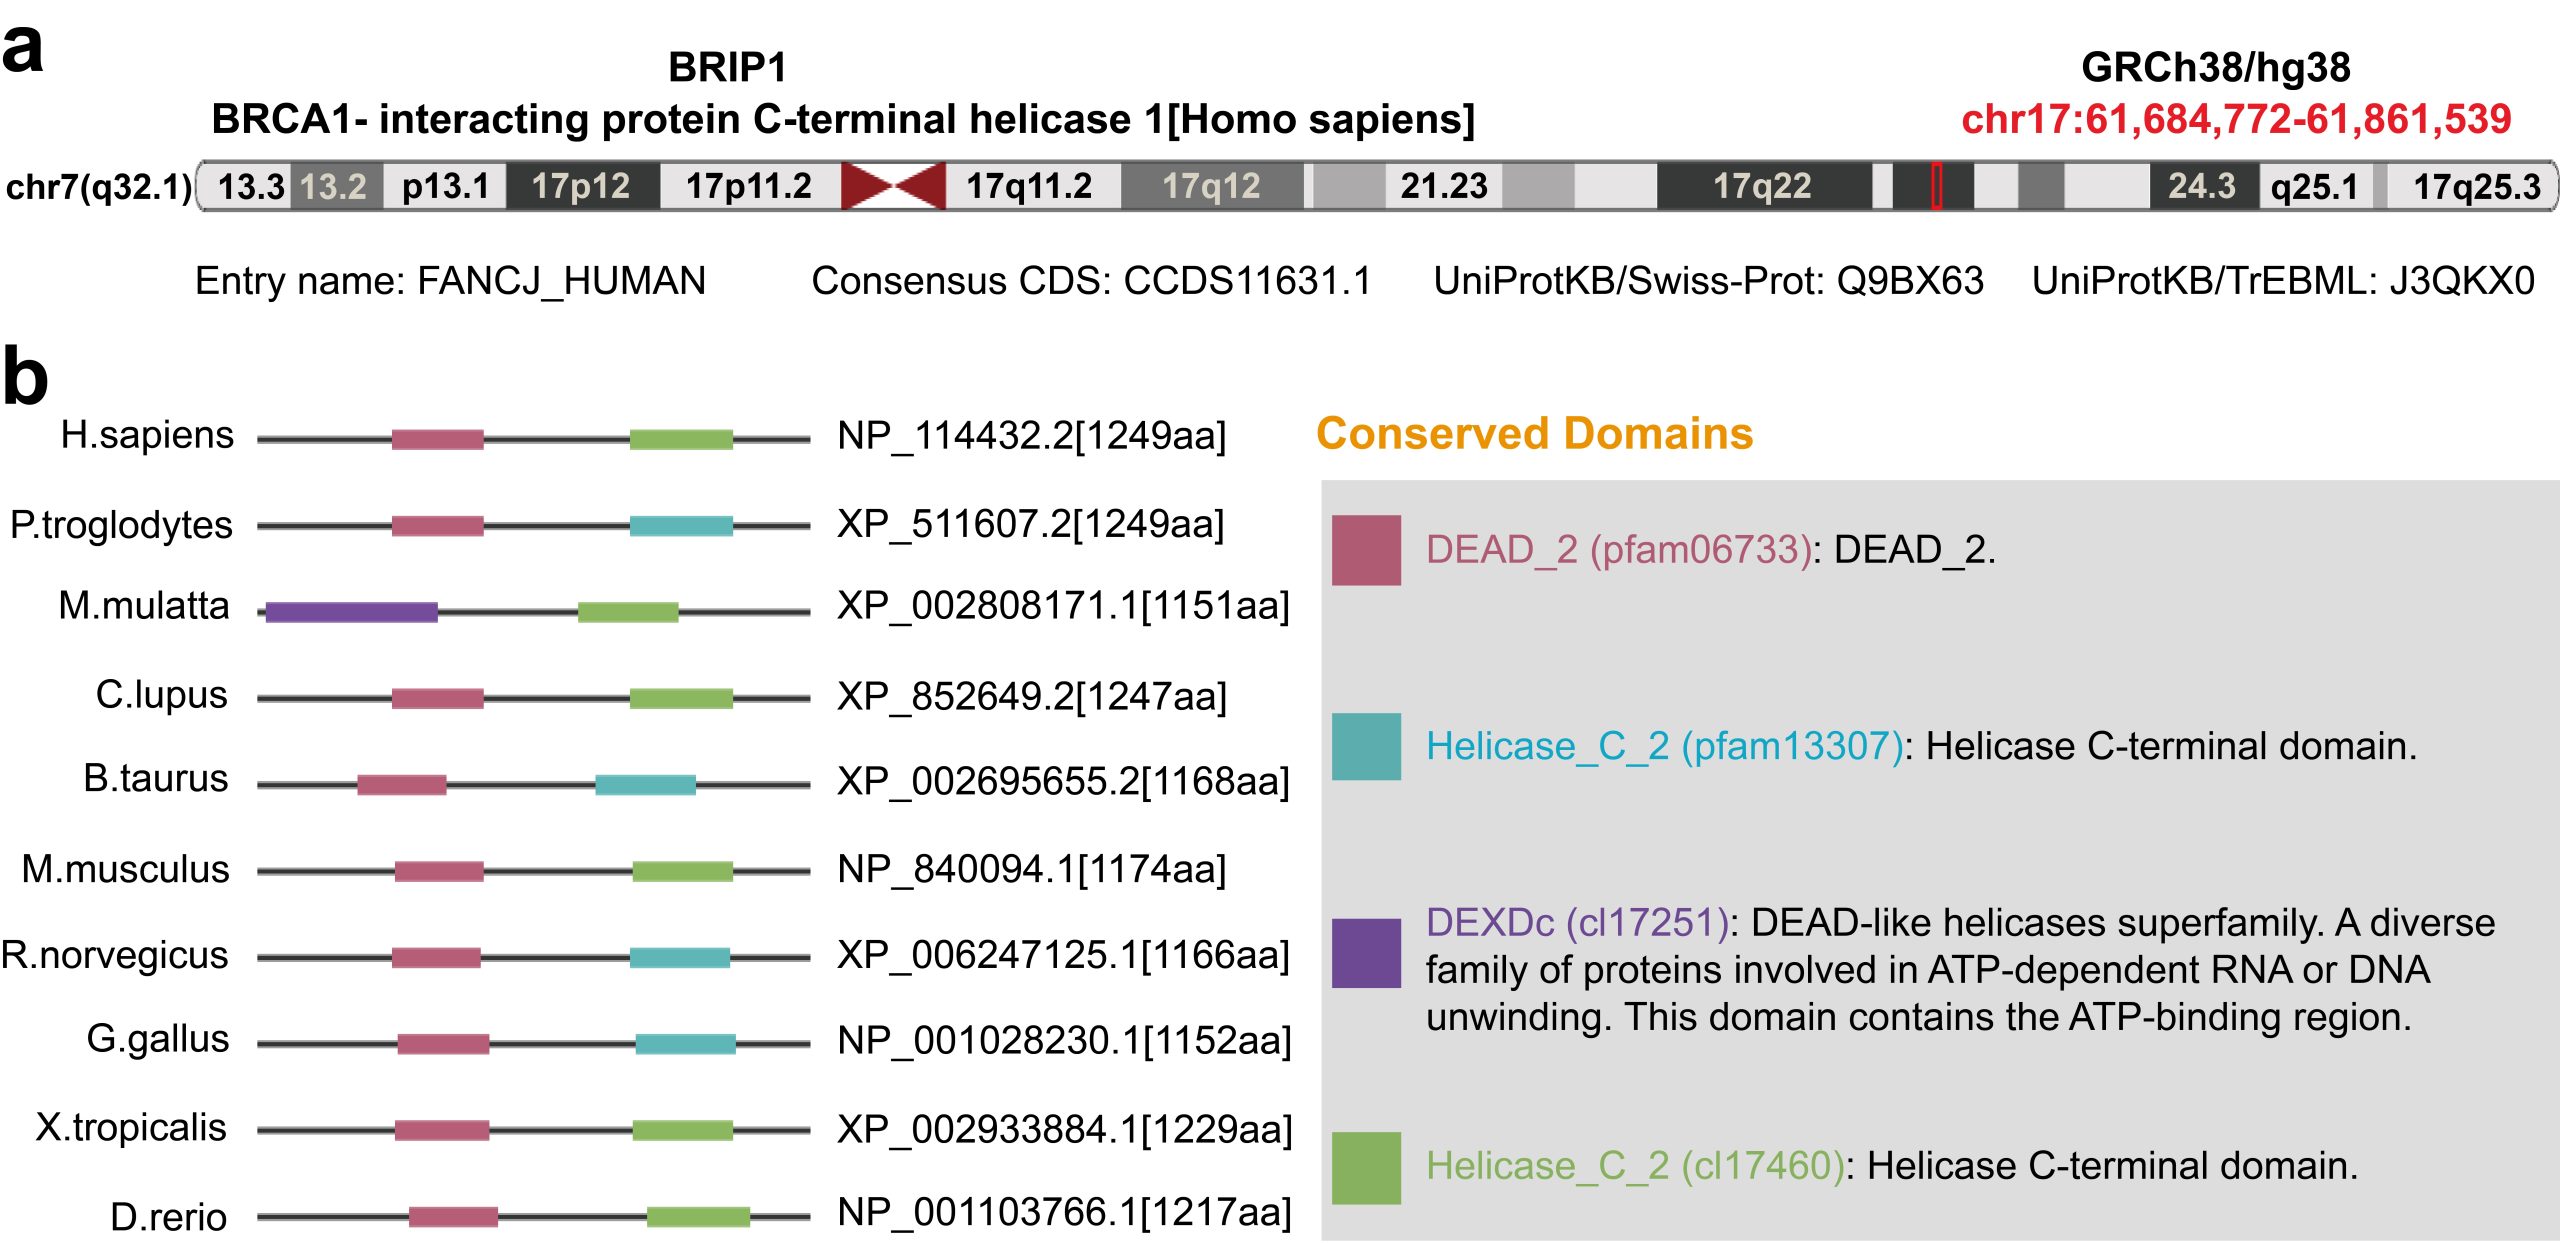Click the red position marker on the ideogram
This screenshot has height=1243, width=2560.
click(x=1936, y=186)
